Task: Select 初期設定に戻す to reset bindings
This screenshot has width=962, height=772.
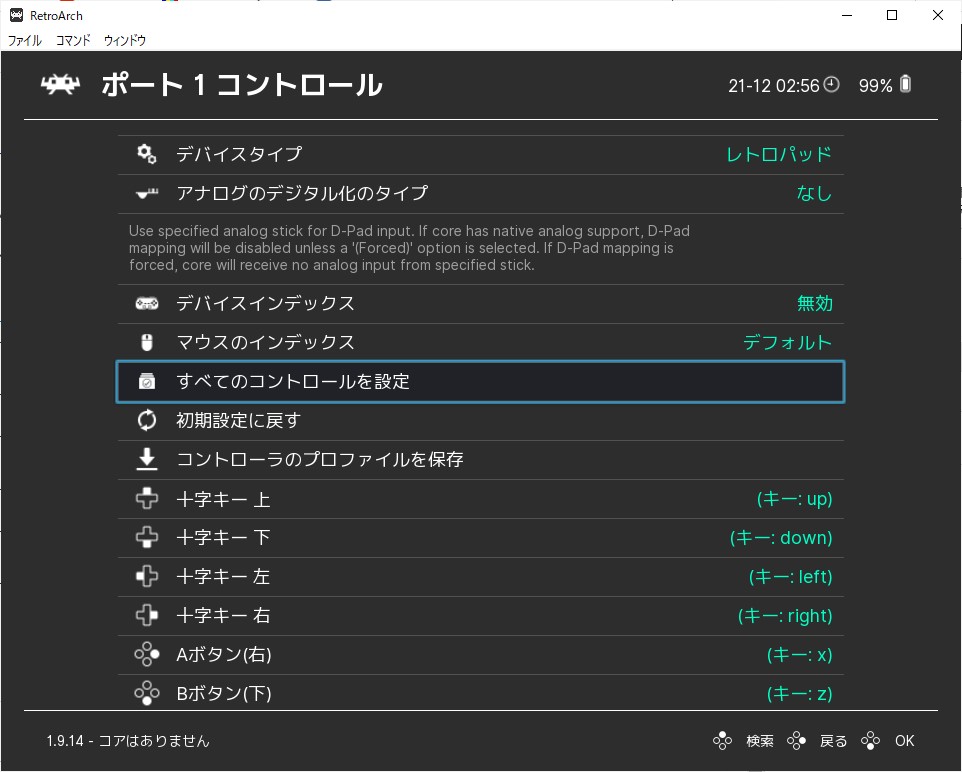Action: coord(480,420)
